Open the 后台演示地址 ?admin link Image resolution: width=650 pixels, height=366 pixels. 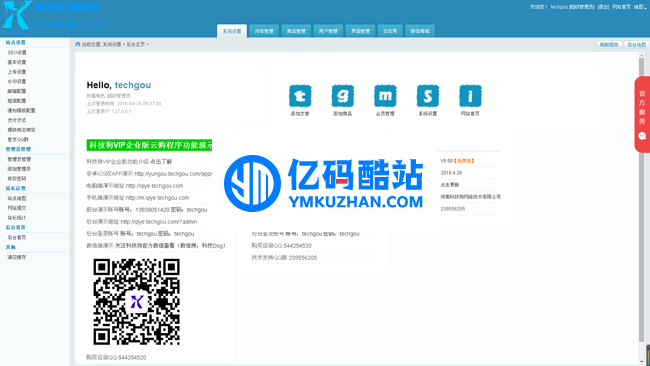pos(159,222)
